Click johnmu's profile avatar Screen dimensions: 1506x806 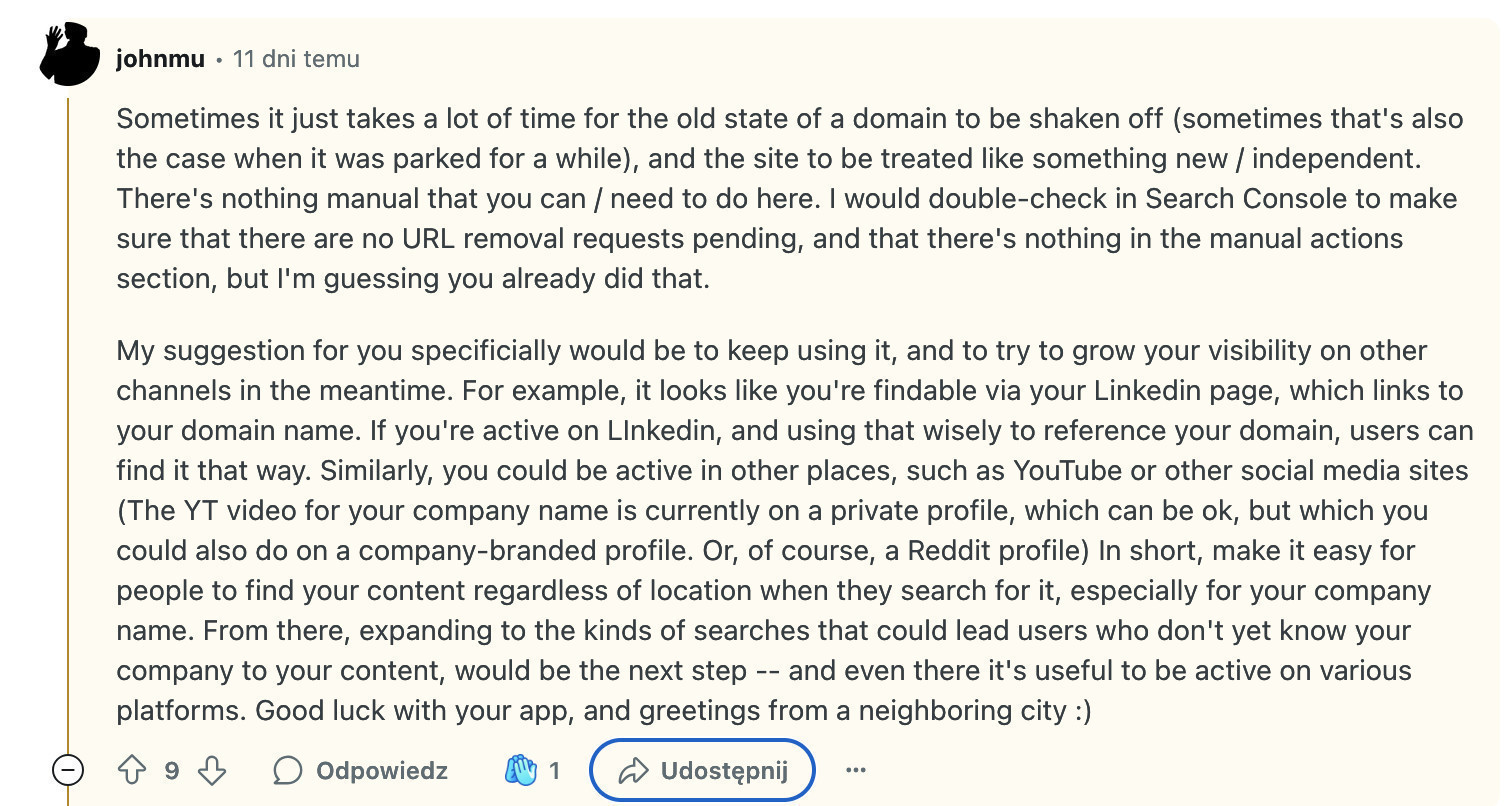click(x=70, y=56)
